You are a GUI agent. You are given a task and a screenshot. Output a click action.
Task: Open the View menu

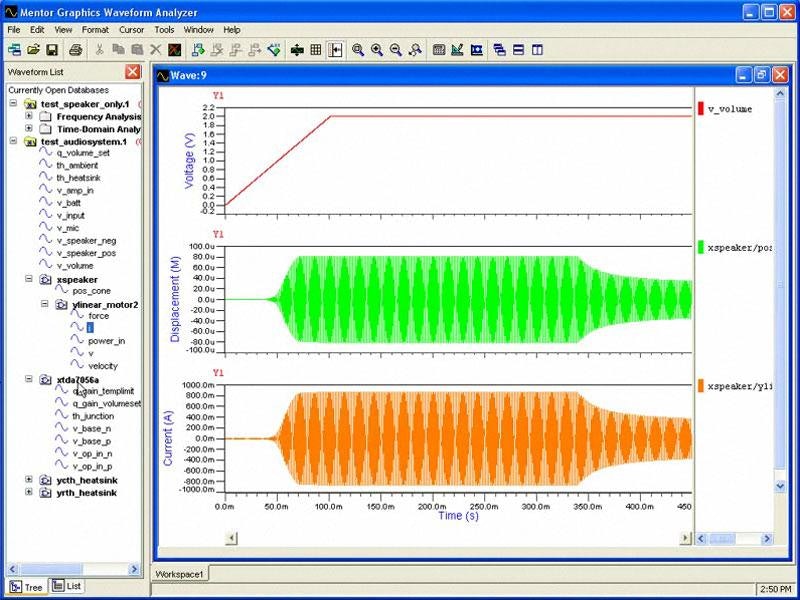click(63, 30)
